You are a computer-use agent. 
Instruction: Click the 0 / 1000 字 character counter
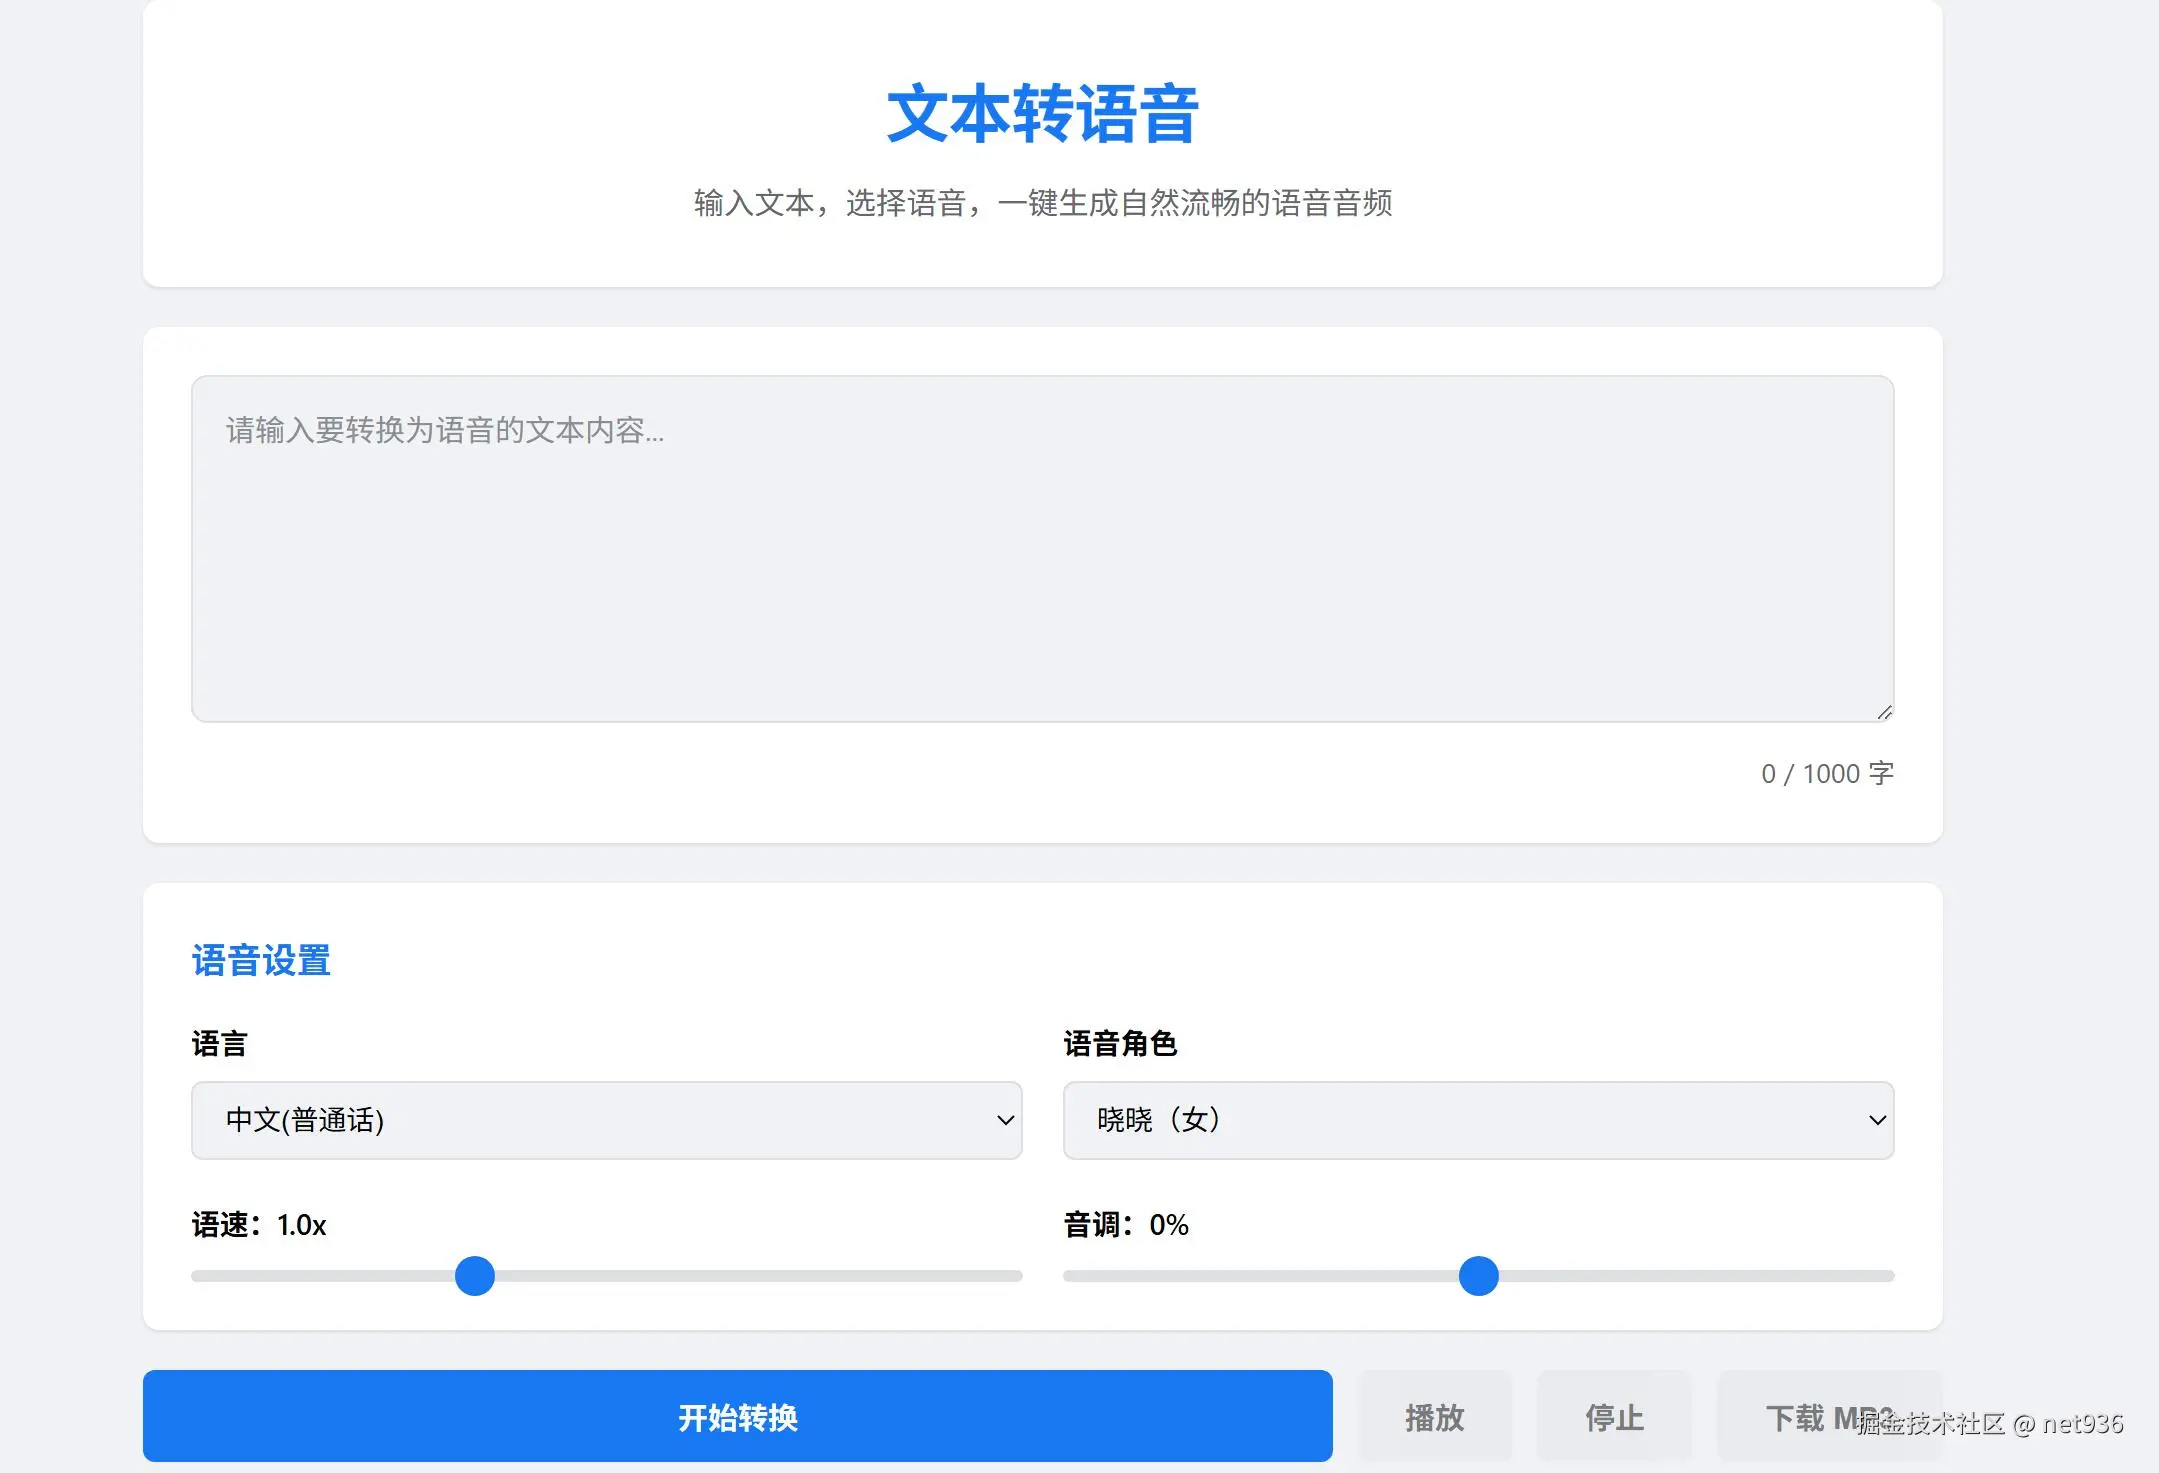click(1826, 773)
